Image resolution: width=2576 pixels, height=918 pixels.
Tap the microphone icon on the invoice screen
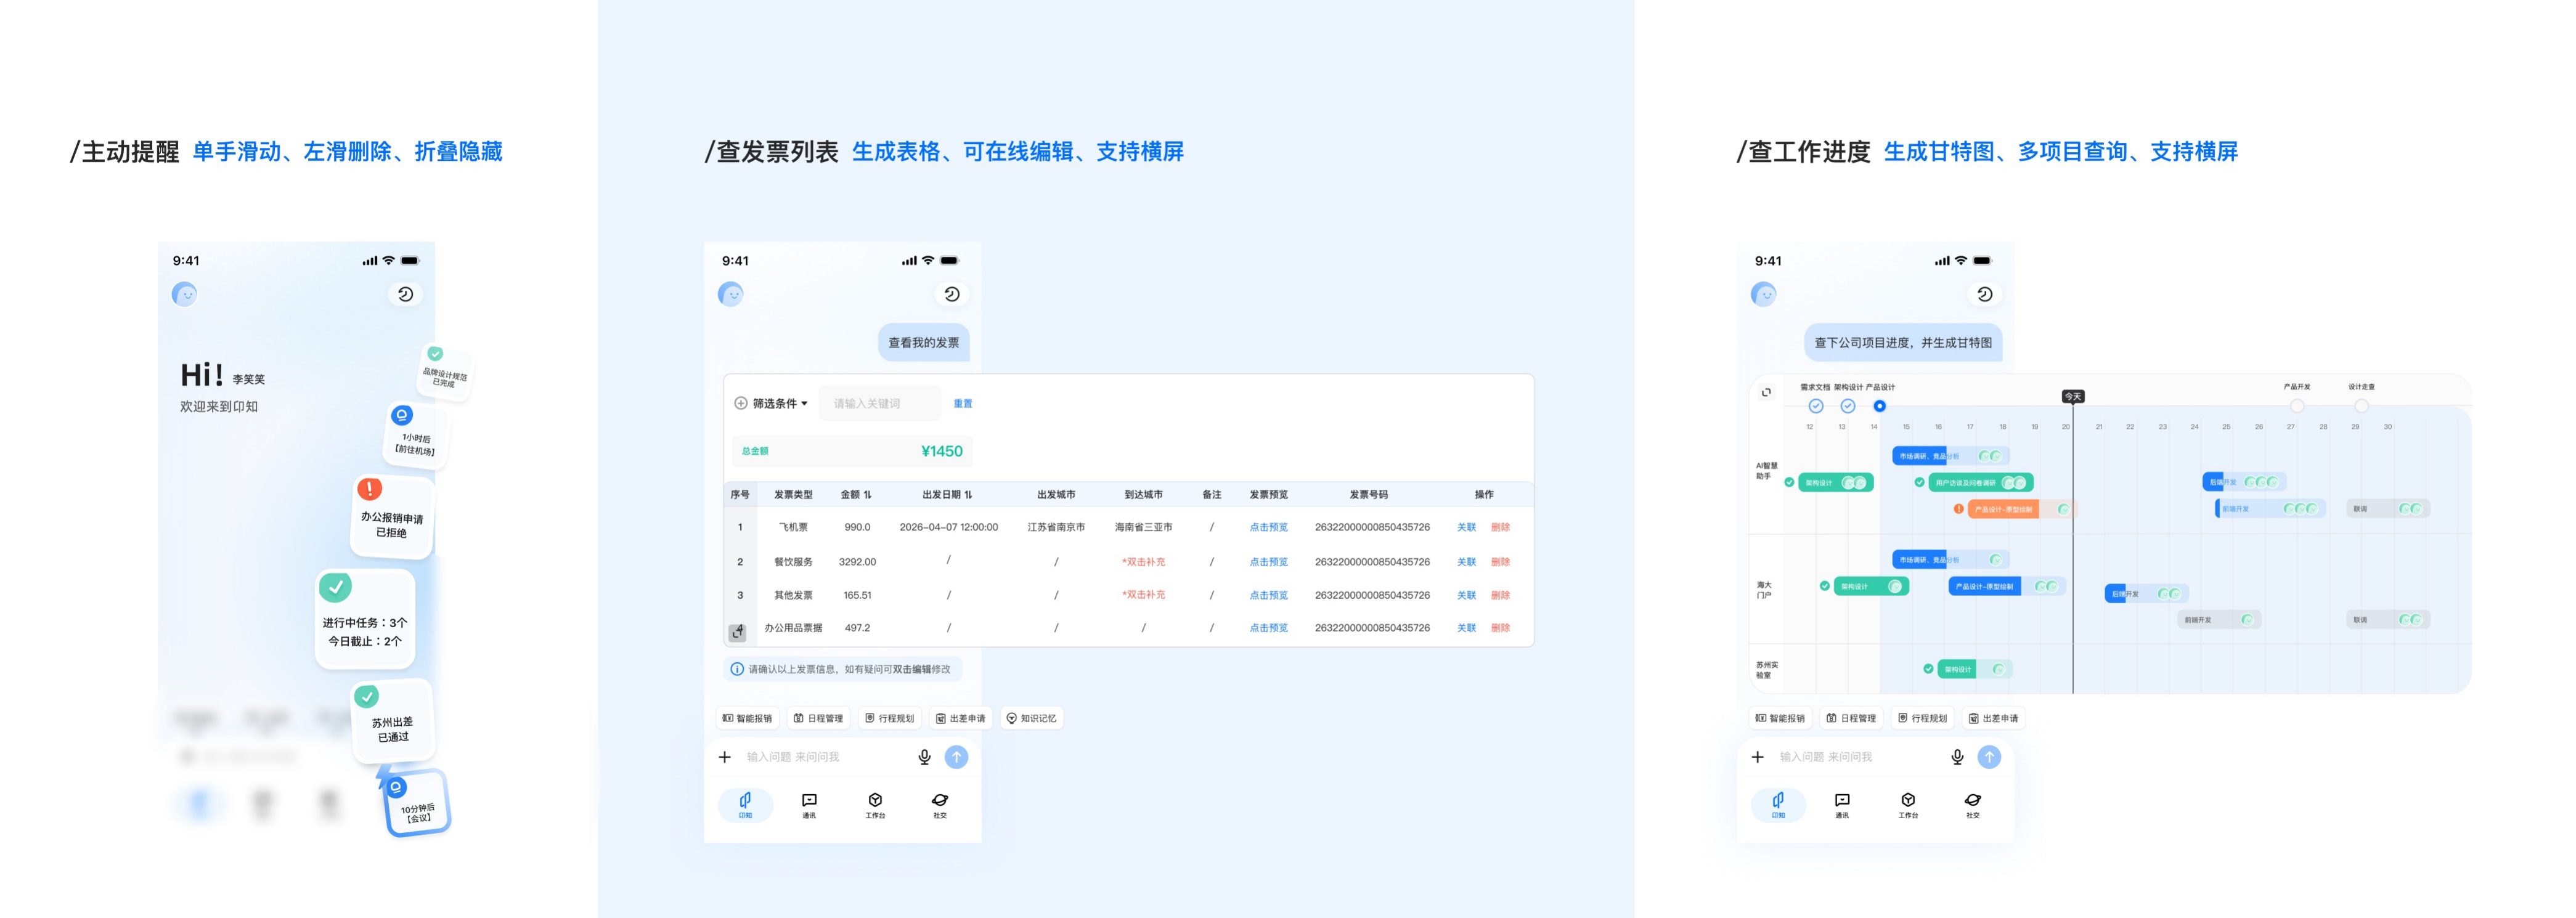pos(925,757)
